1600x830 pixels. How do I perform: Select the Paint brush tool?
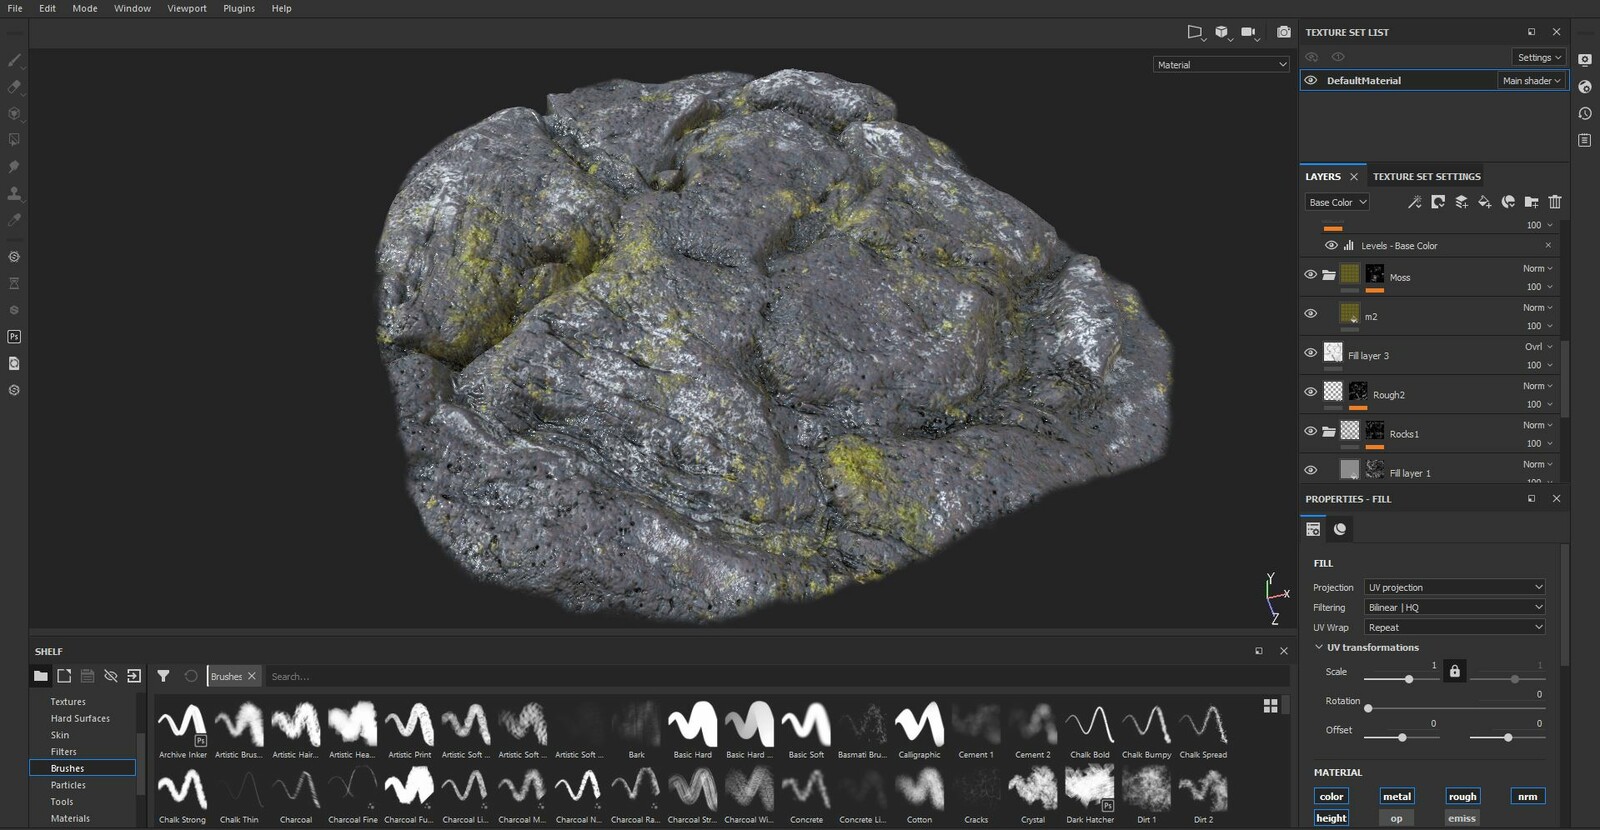click(15, 61)
